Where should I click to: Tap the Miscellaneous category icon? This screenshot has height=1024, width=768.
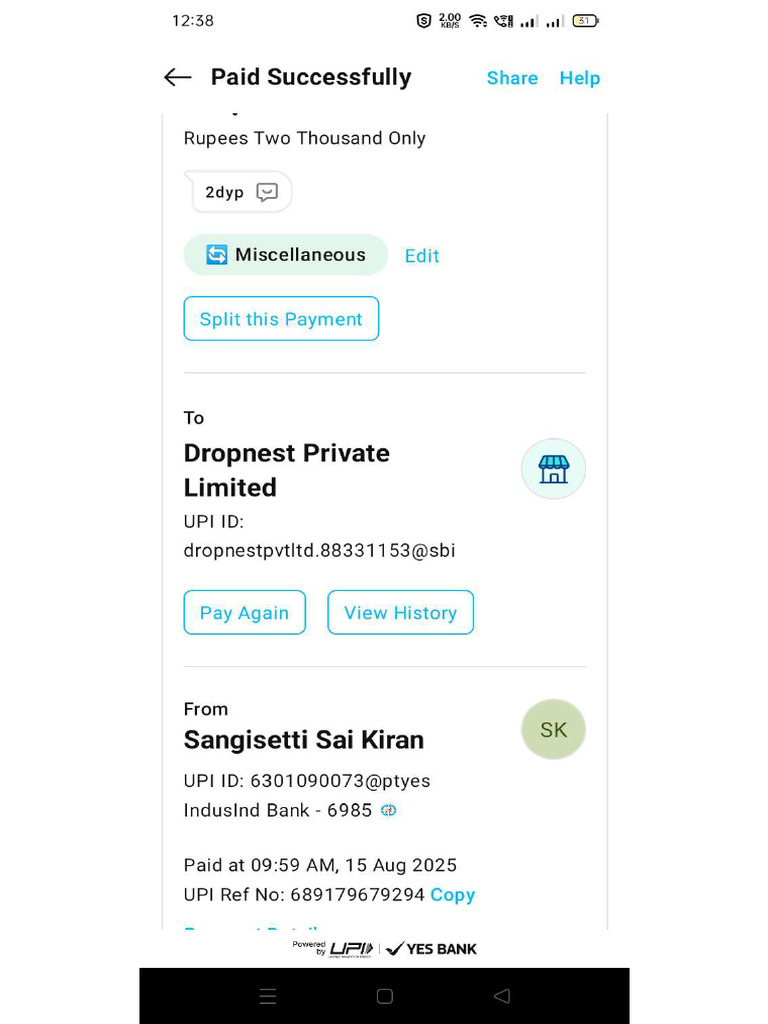(217, 255)
